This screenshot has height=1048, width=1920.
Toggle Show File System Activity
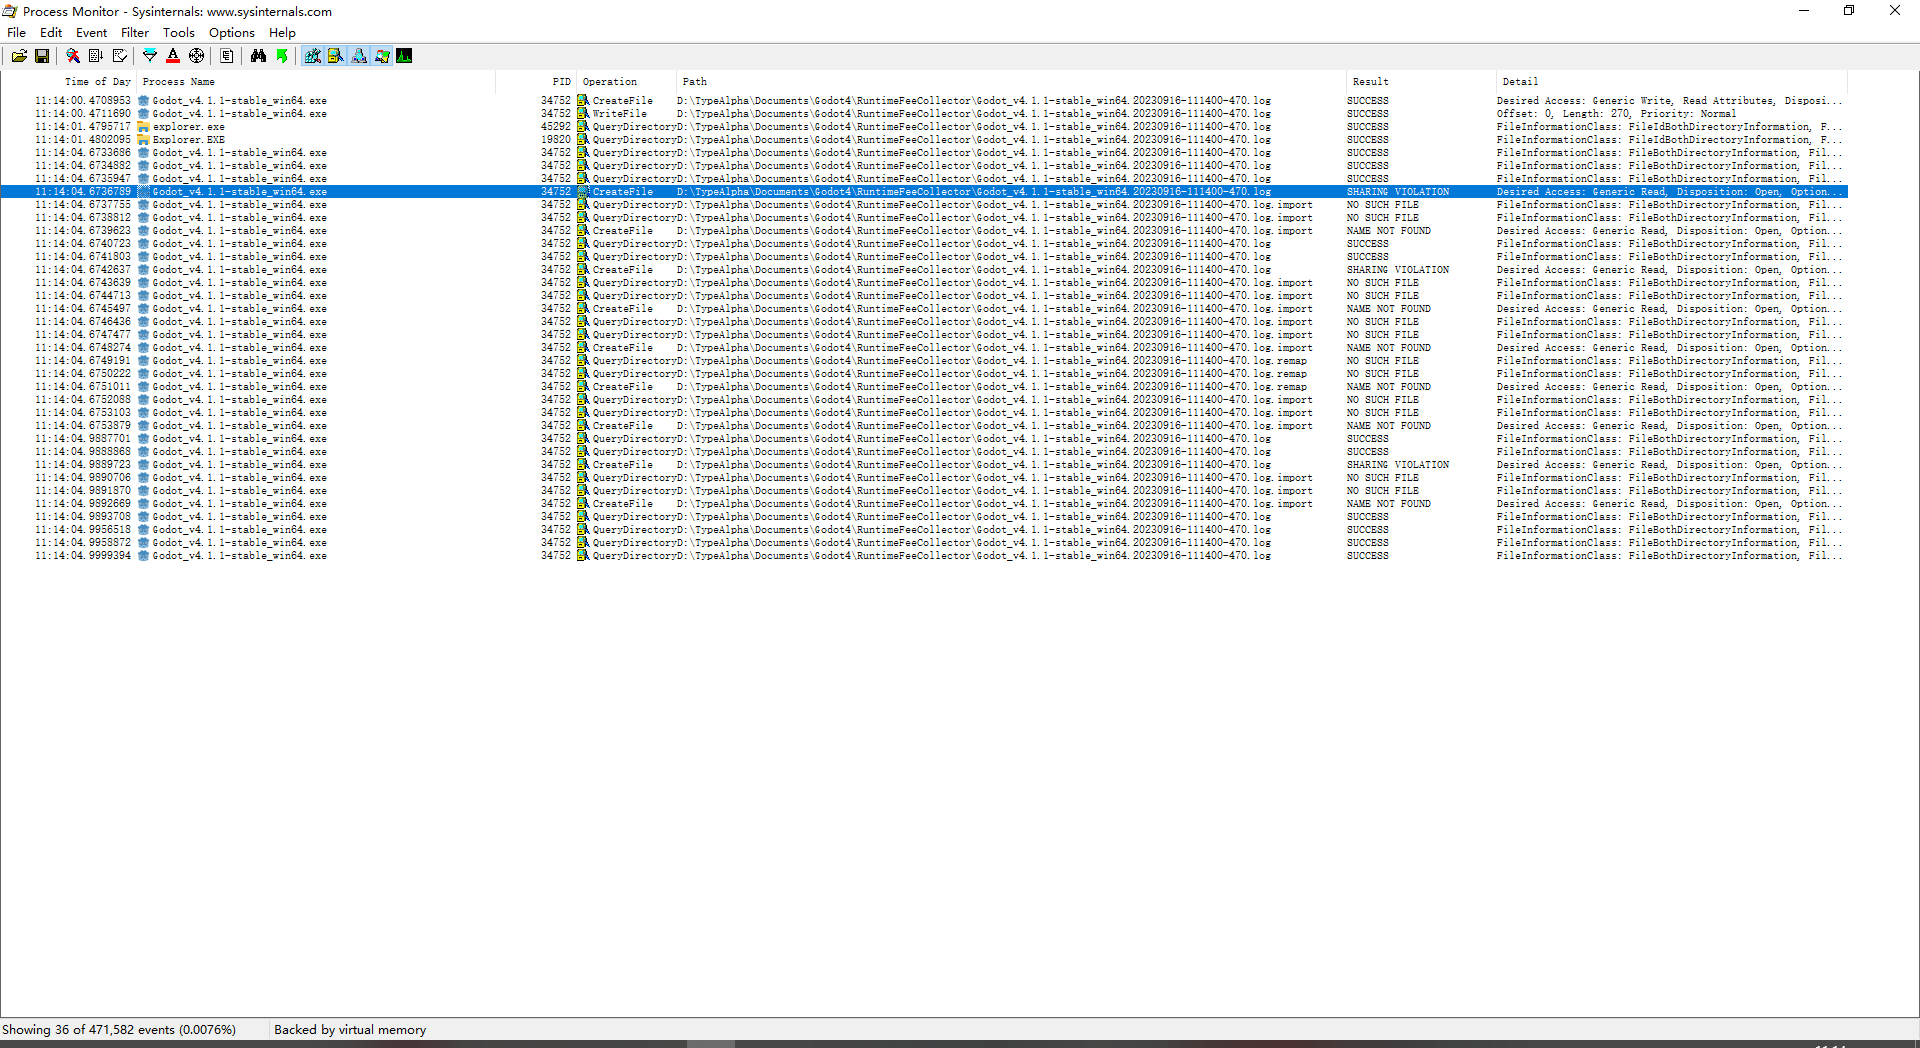pyautogui.click(x=336, y=55)
